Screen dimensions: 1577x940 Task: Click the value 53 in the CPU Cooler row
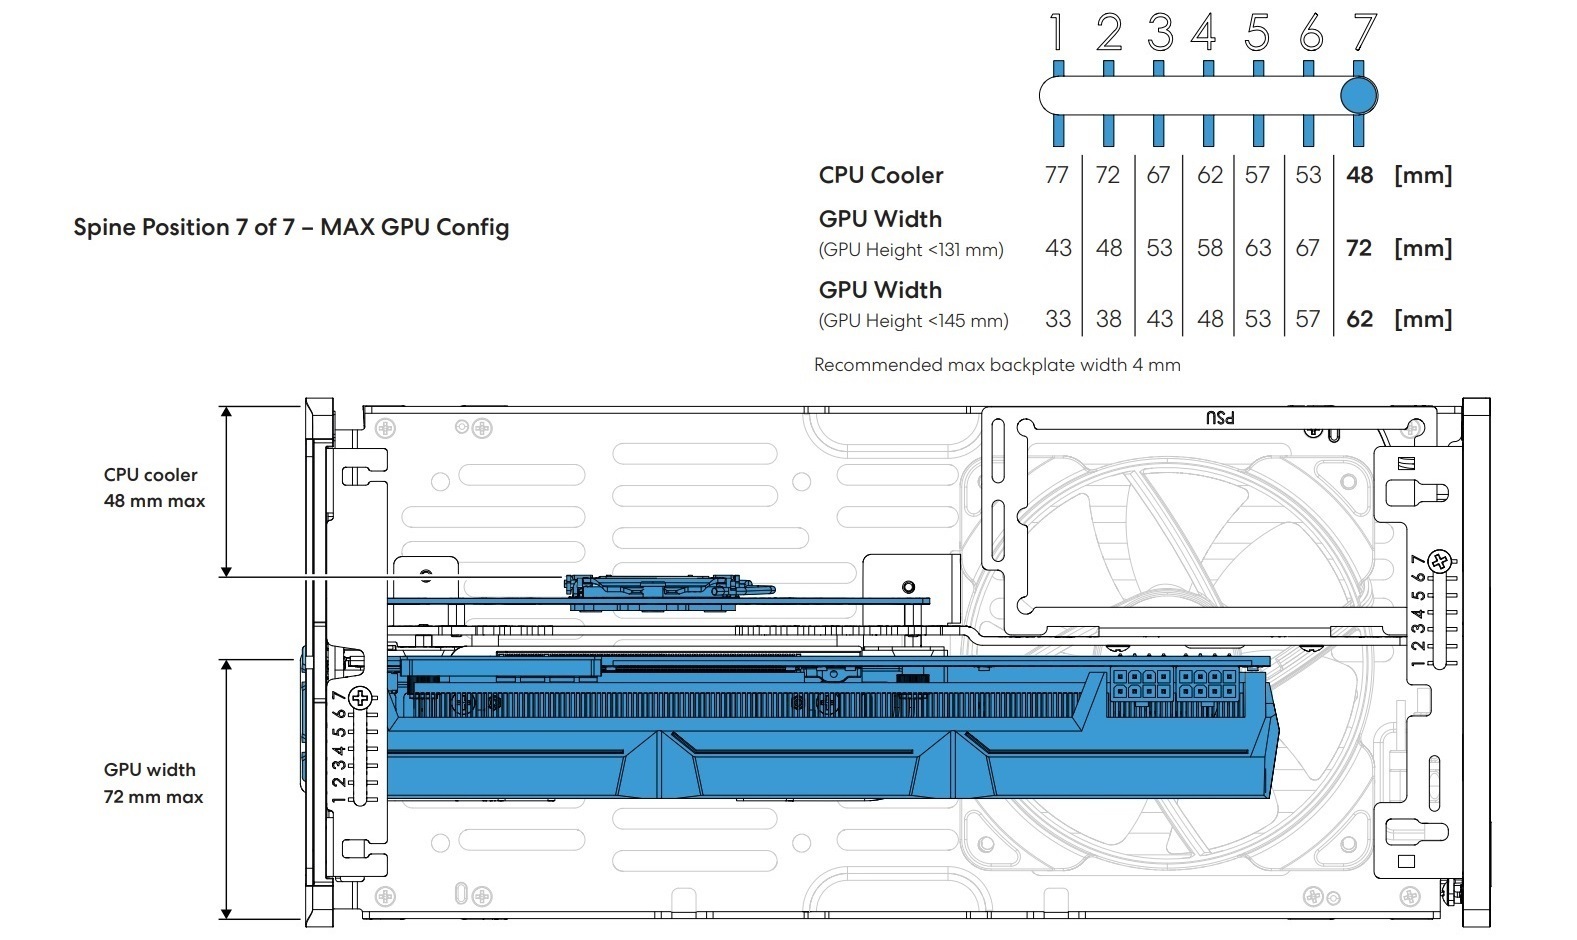pos(1308,175)
